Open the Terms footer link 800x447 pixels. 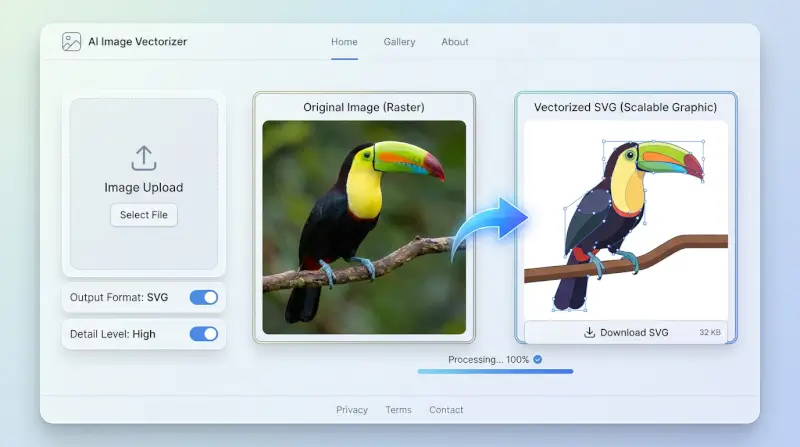click(398, 410)
